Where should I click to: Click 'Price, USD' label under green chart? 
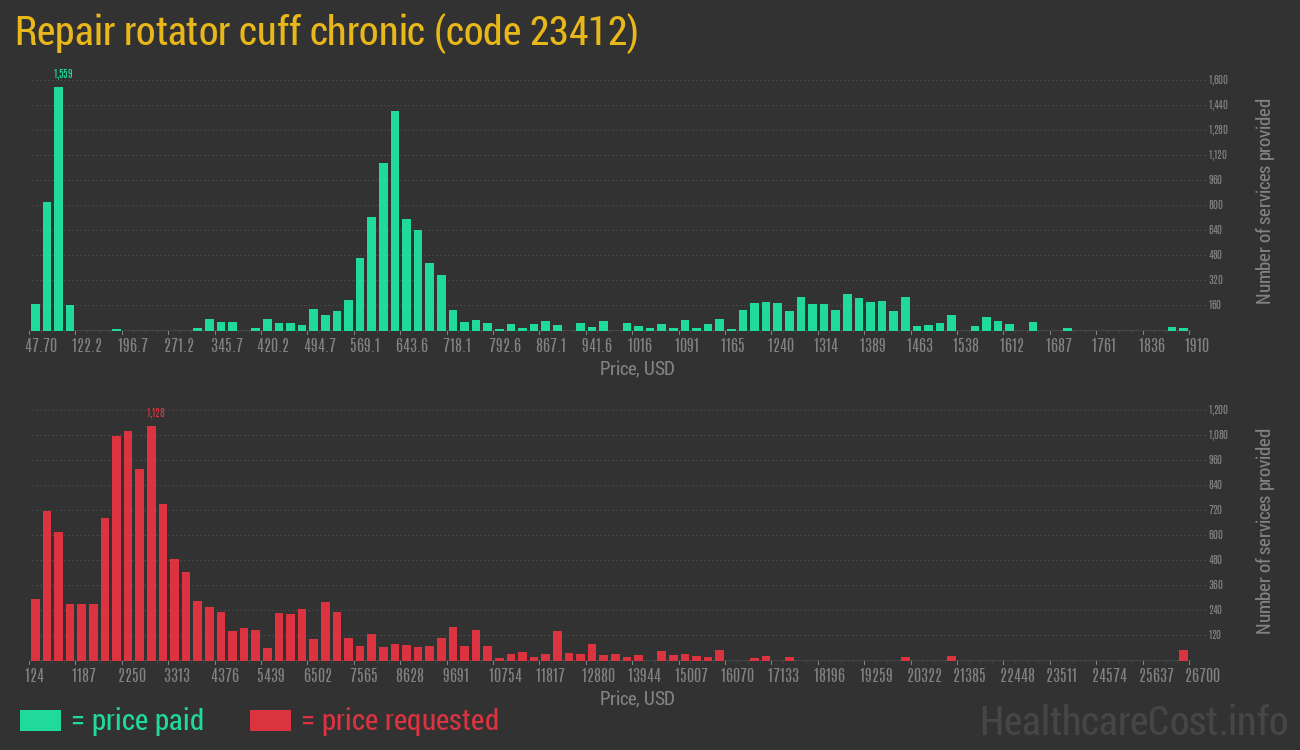coord(637,369)
